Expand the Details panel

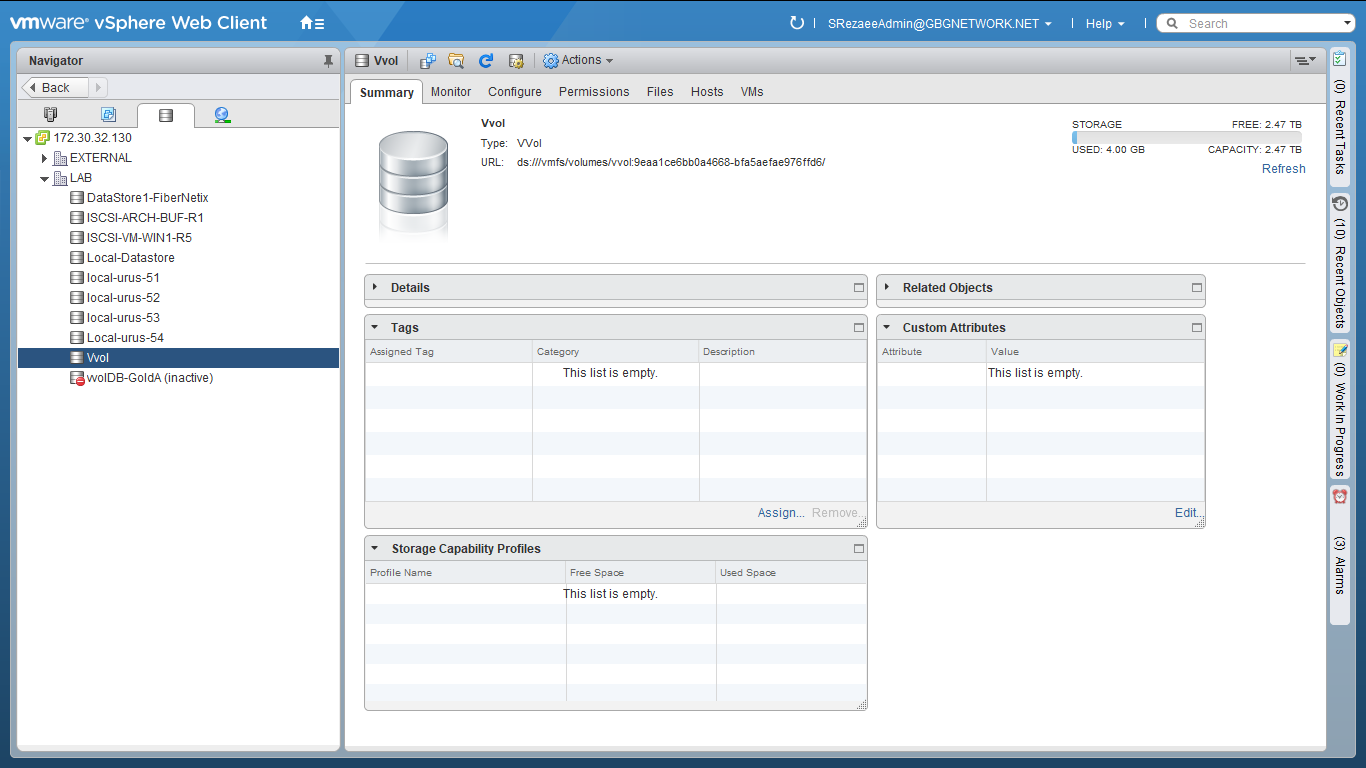tap(375, 287)
